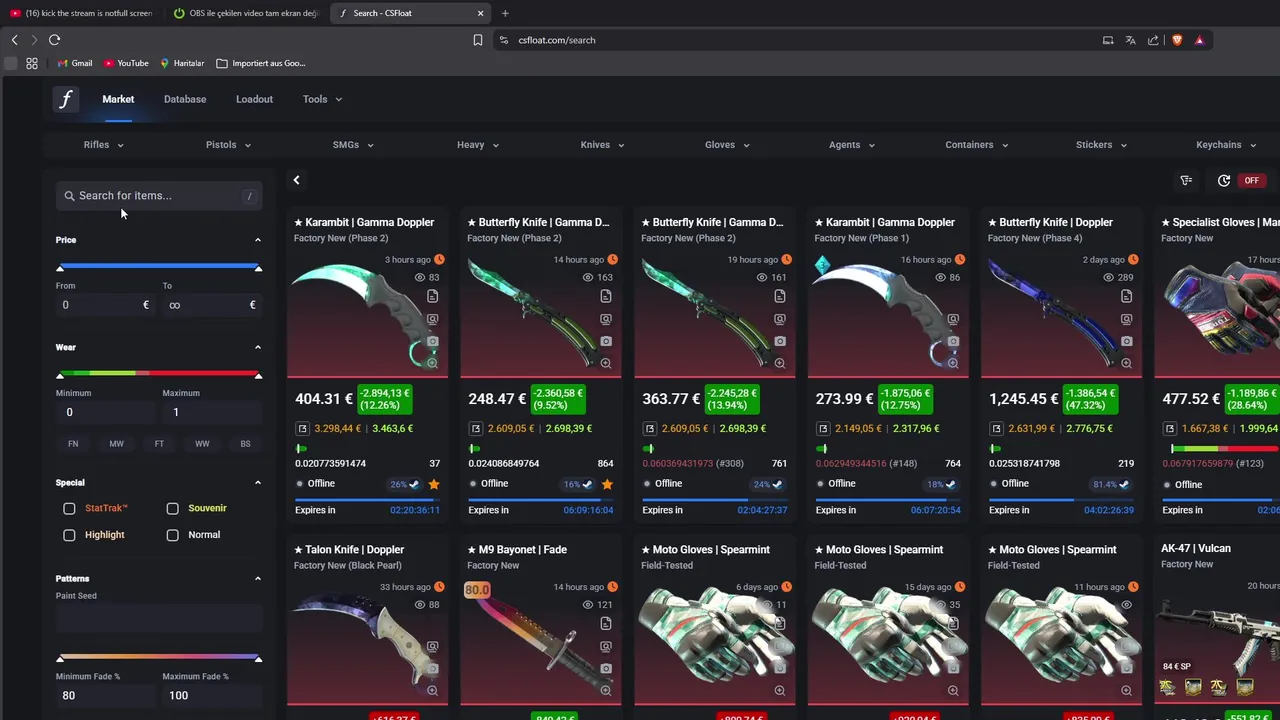Click favorite star on 404.31 € Karambit
Image resolution: width=1280 pixels, height=720 pixels.
click(434, 485)
